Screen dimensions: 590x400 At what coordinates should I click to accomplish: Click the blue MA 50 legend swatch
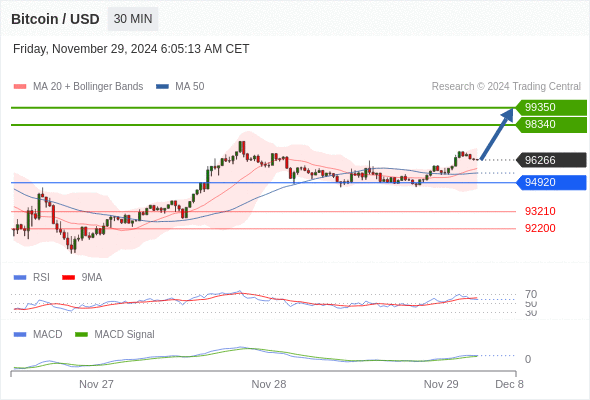coord(162,87)
